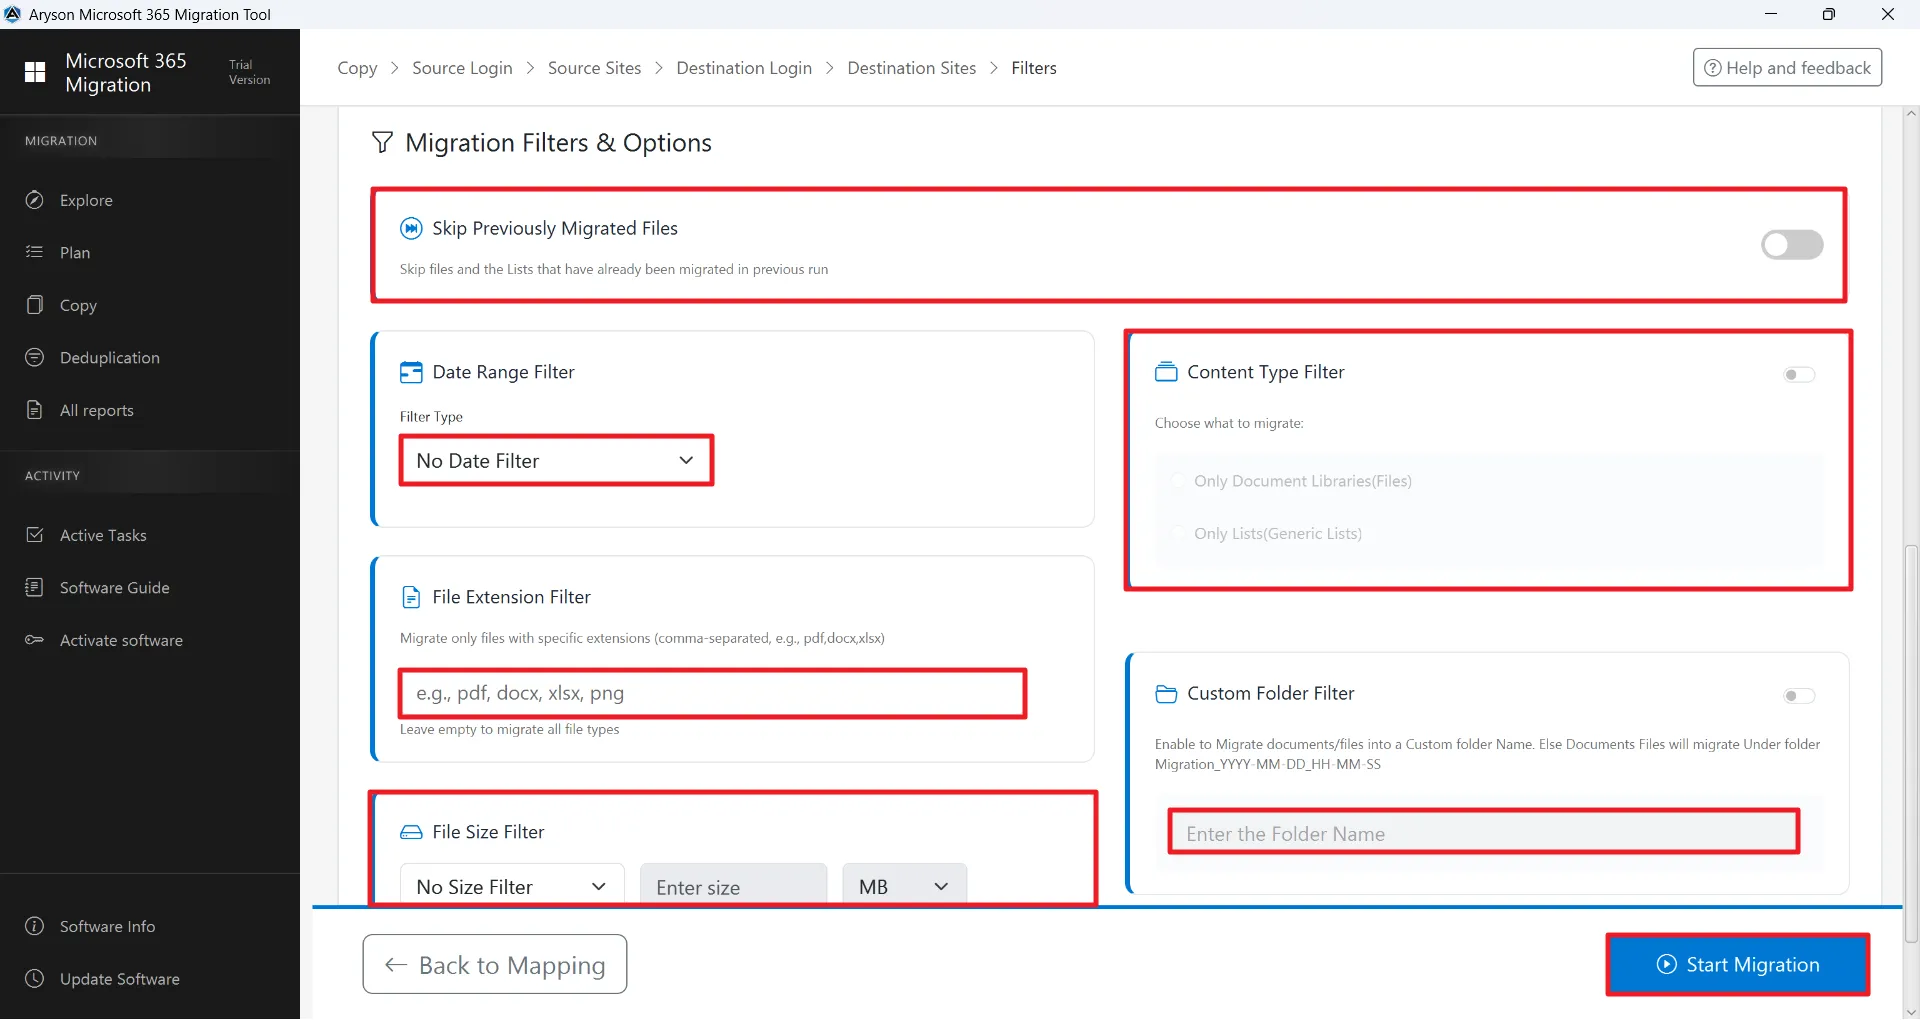Click the Update Software clock icon

[x=35, y=979]
